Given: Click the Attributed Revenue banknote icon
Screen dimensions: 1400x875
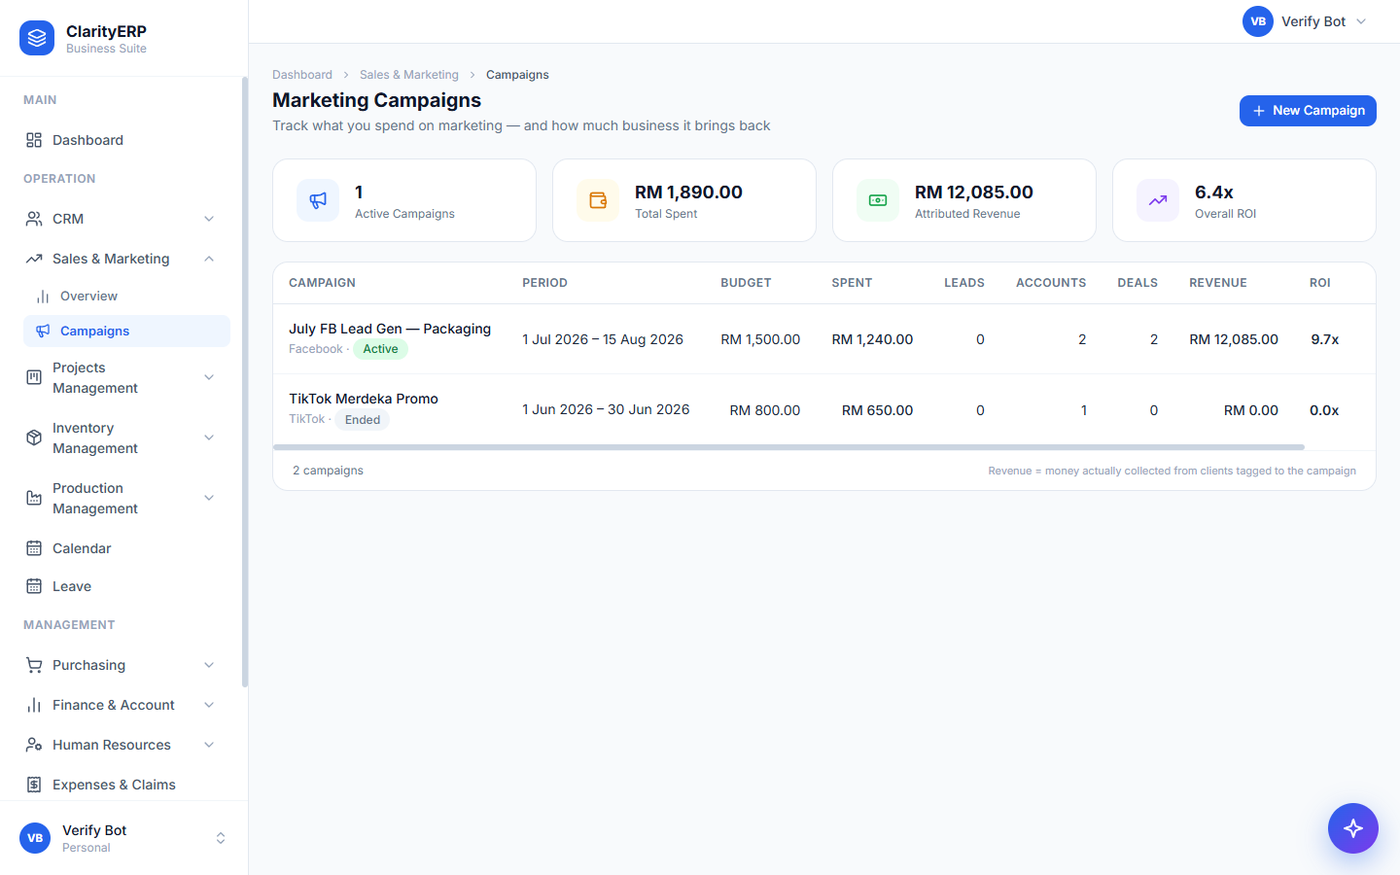Looking at the screenshot, I should (x=878, y=200).
